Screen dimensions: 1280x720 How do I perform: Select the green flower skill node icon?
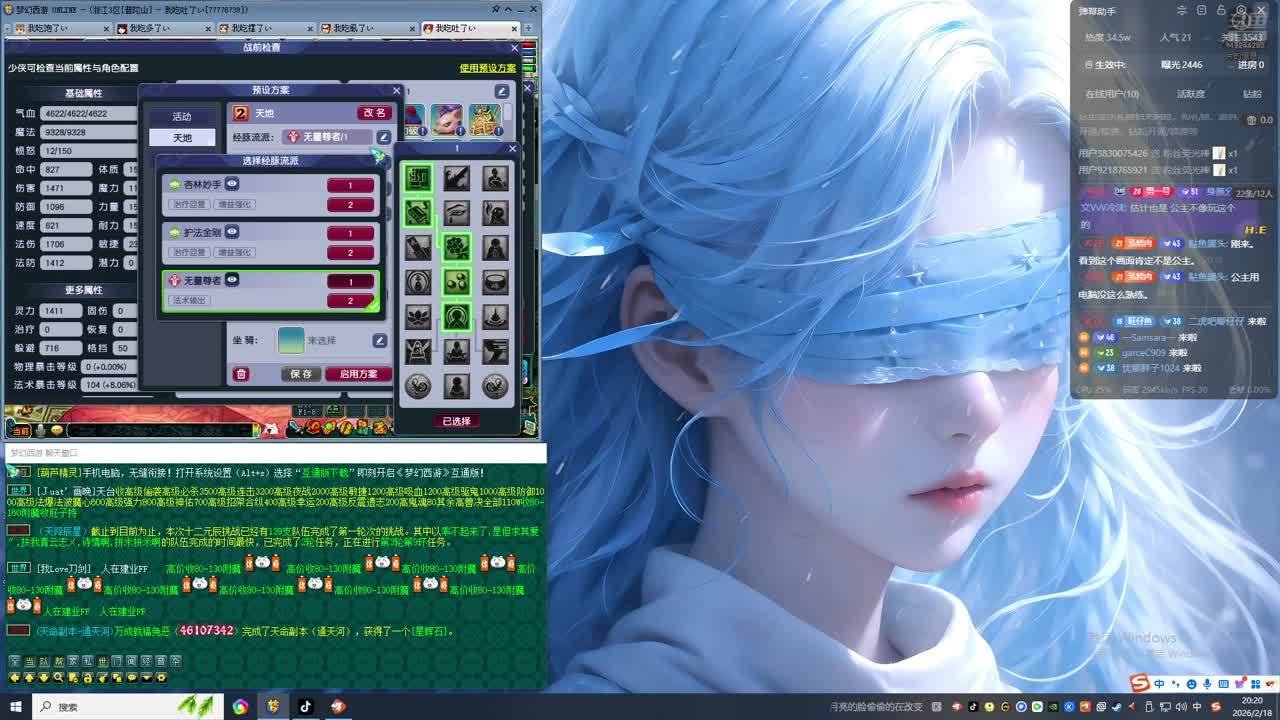[457, 247]
